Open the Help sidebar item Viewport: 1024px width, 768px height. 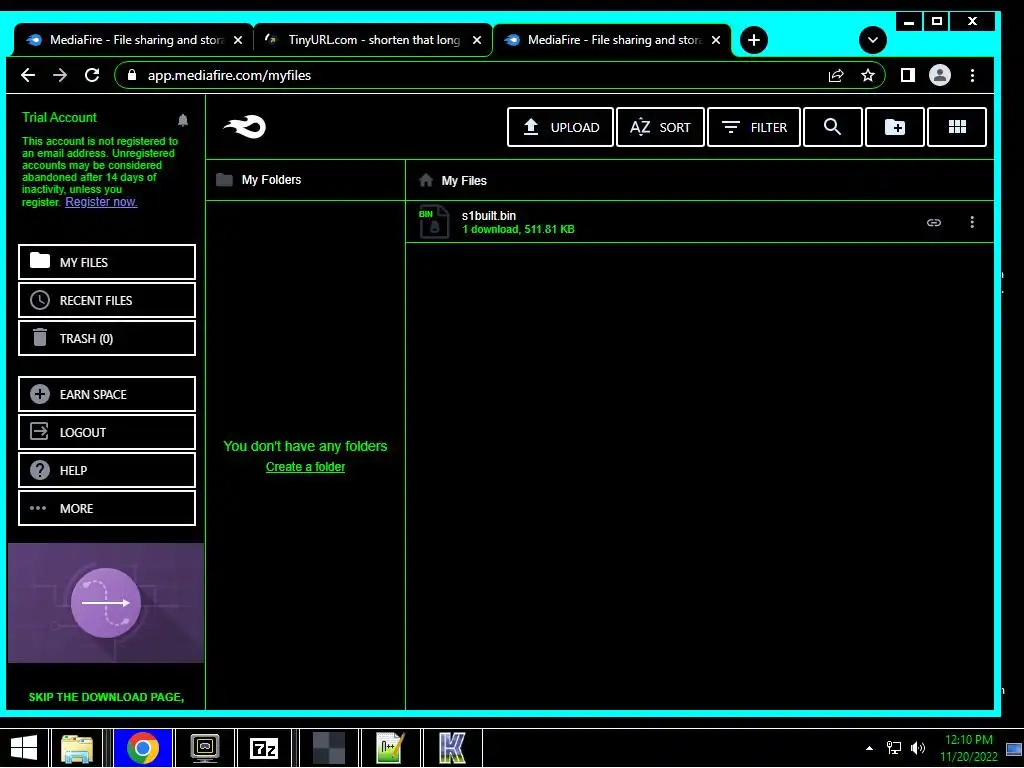[x=107, y=470]
